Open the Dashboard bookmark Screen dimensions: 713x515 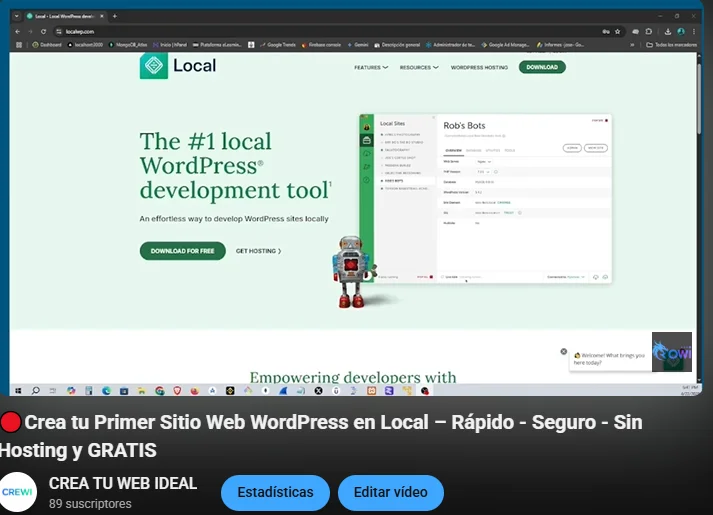coord(47,45)
